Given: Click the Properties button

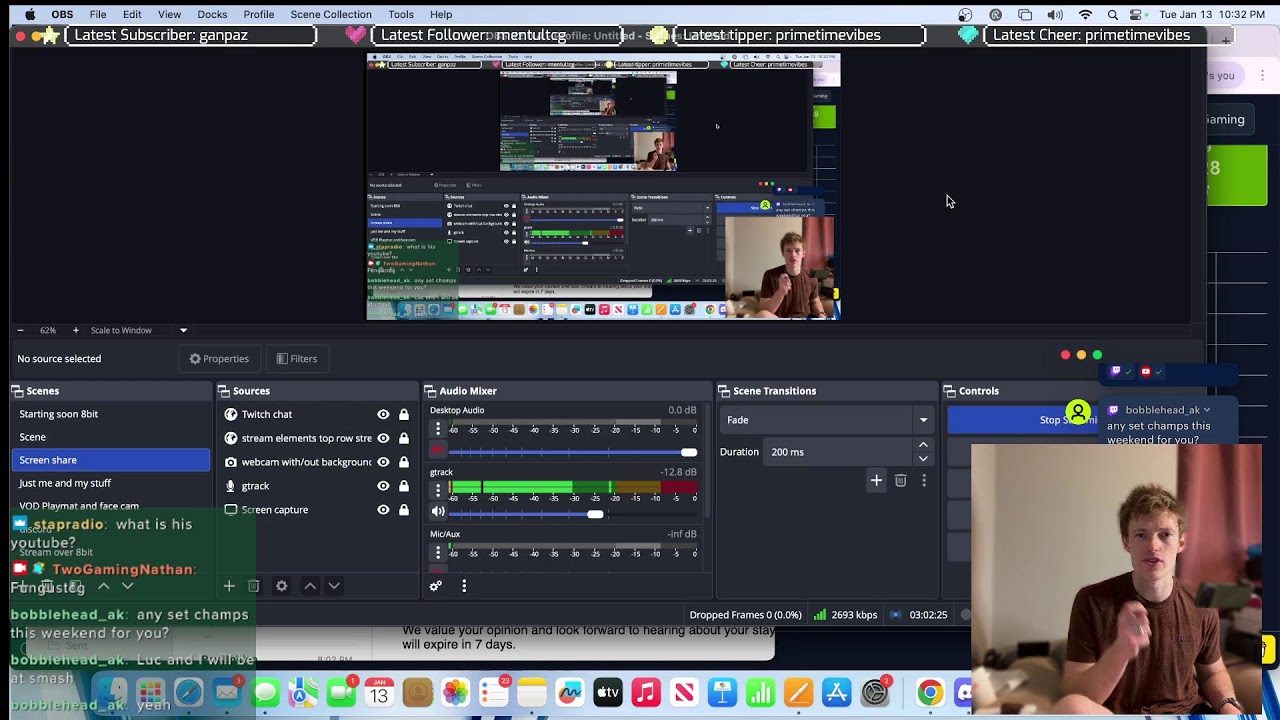Looking at the screenshot, I should point(219,359).
